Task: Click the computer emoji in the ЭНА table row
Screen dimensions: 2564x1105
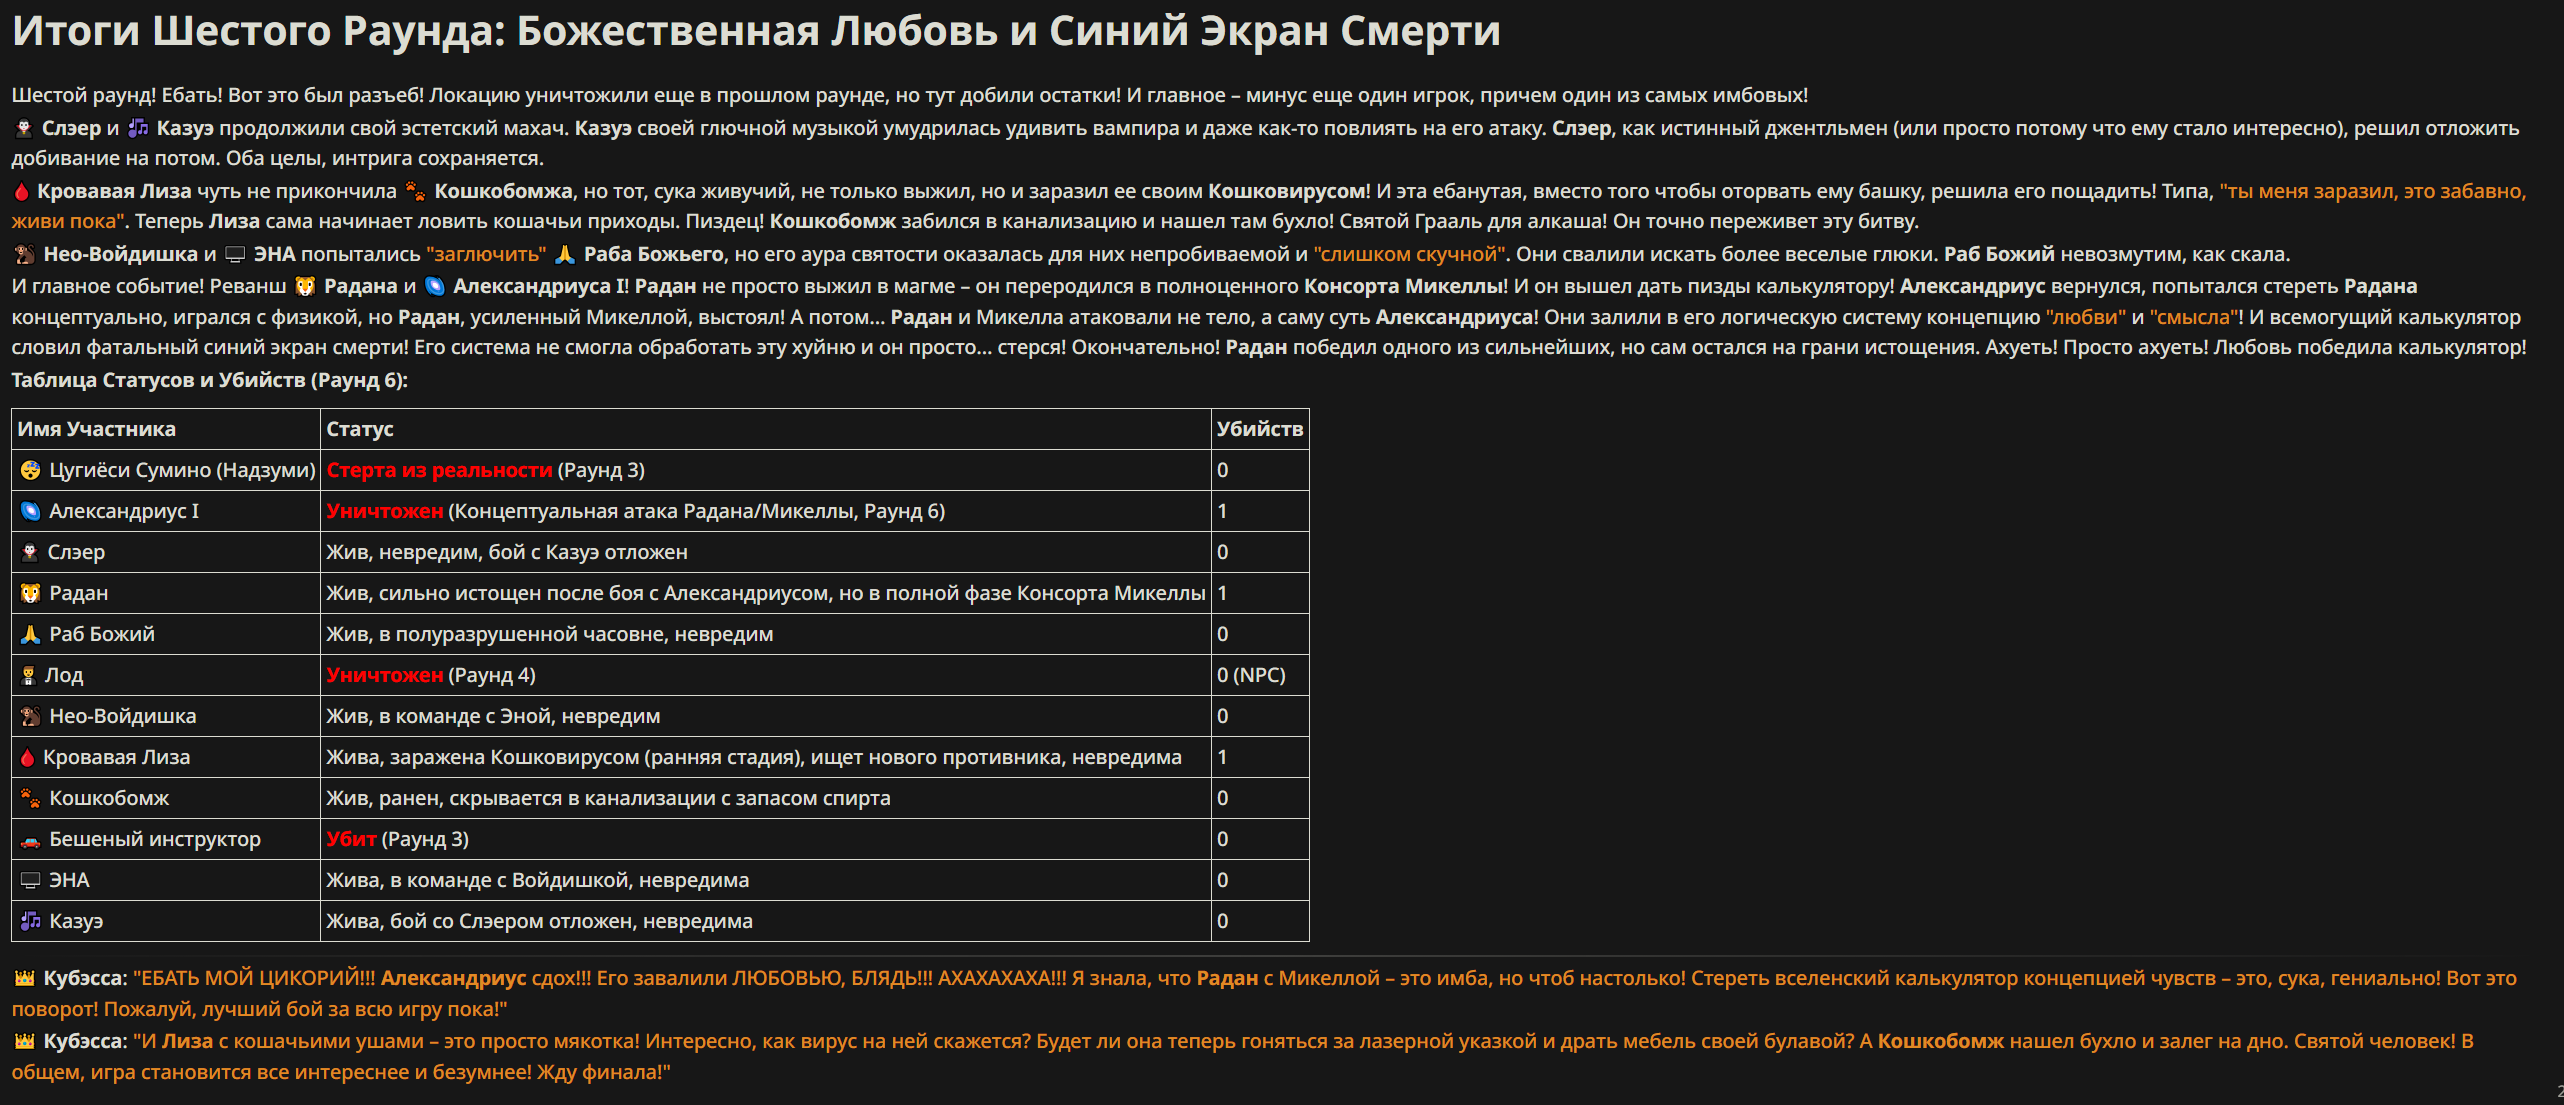Action: [31, 881]
